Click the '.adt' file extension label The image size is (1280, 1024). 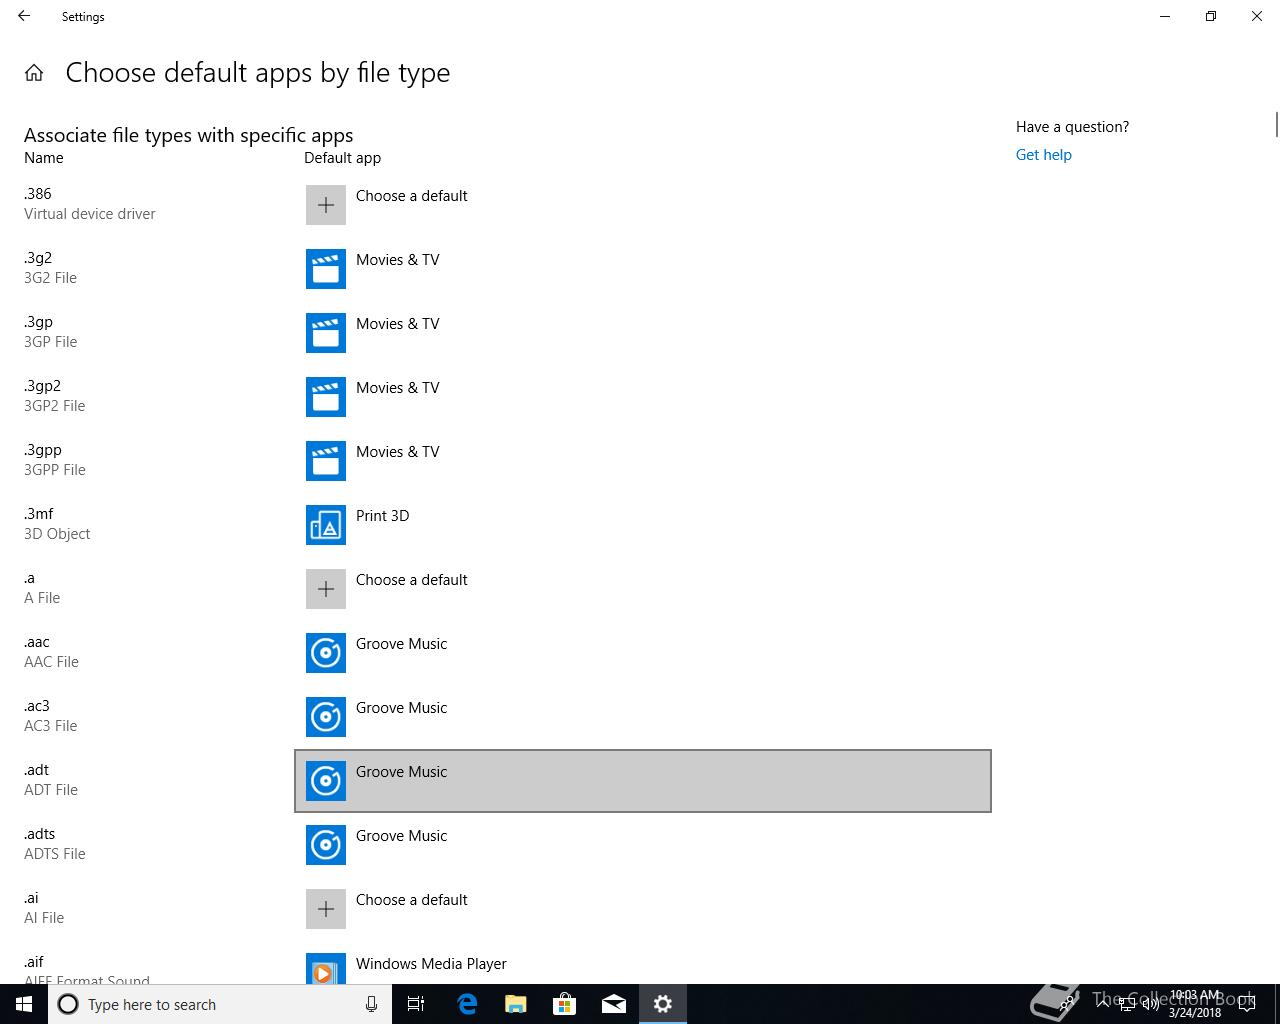[x=36, y=770]
